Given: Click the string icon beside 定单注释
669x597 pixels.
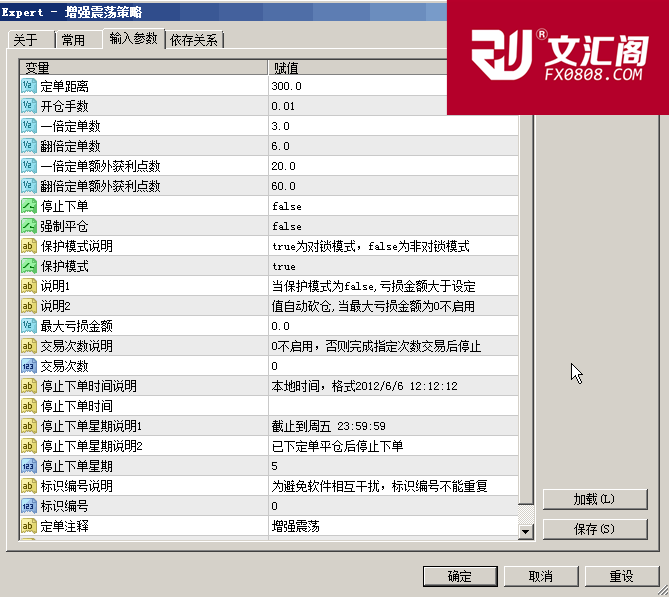Looking at the screenshot, I should (x=29, y=526).
